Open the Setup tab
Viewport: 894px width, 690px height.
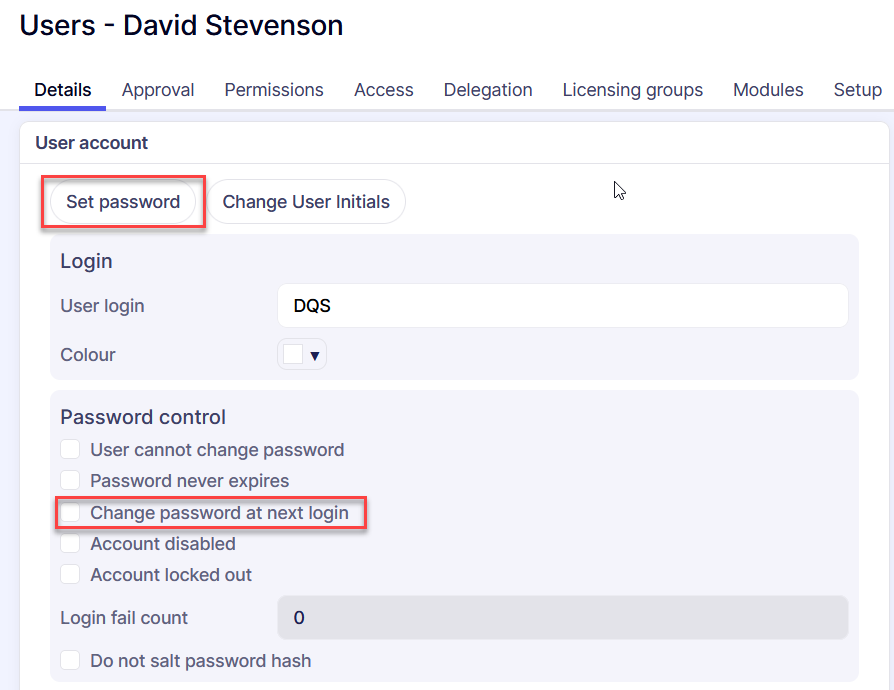[x=857, y=90]
